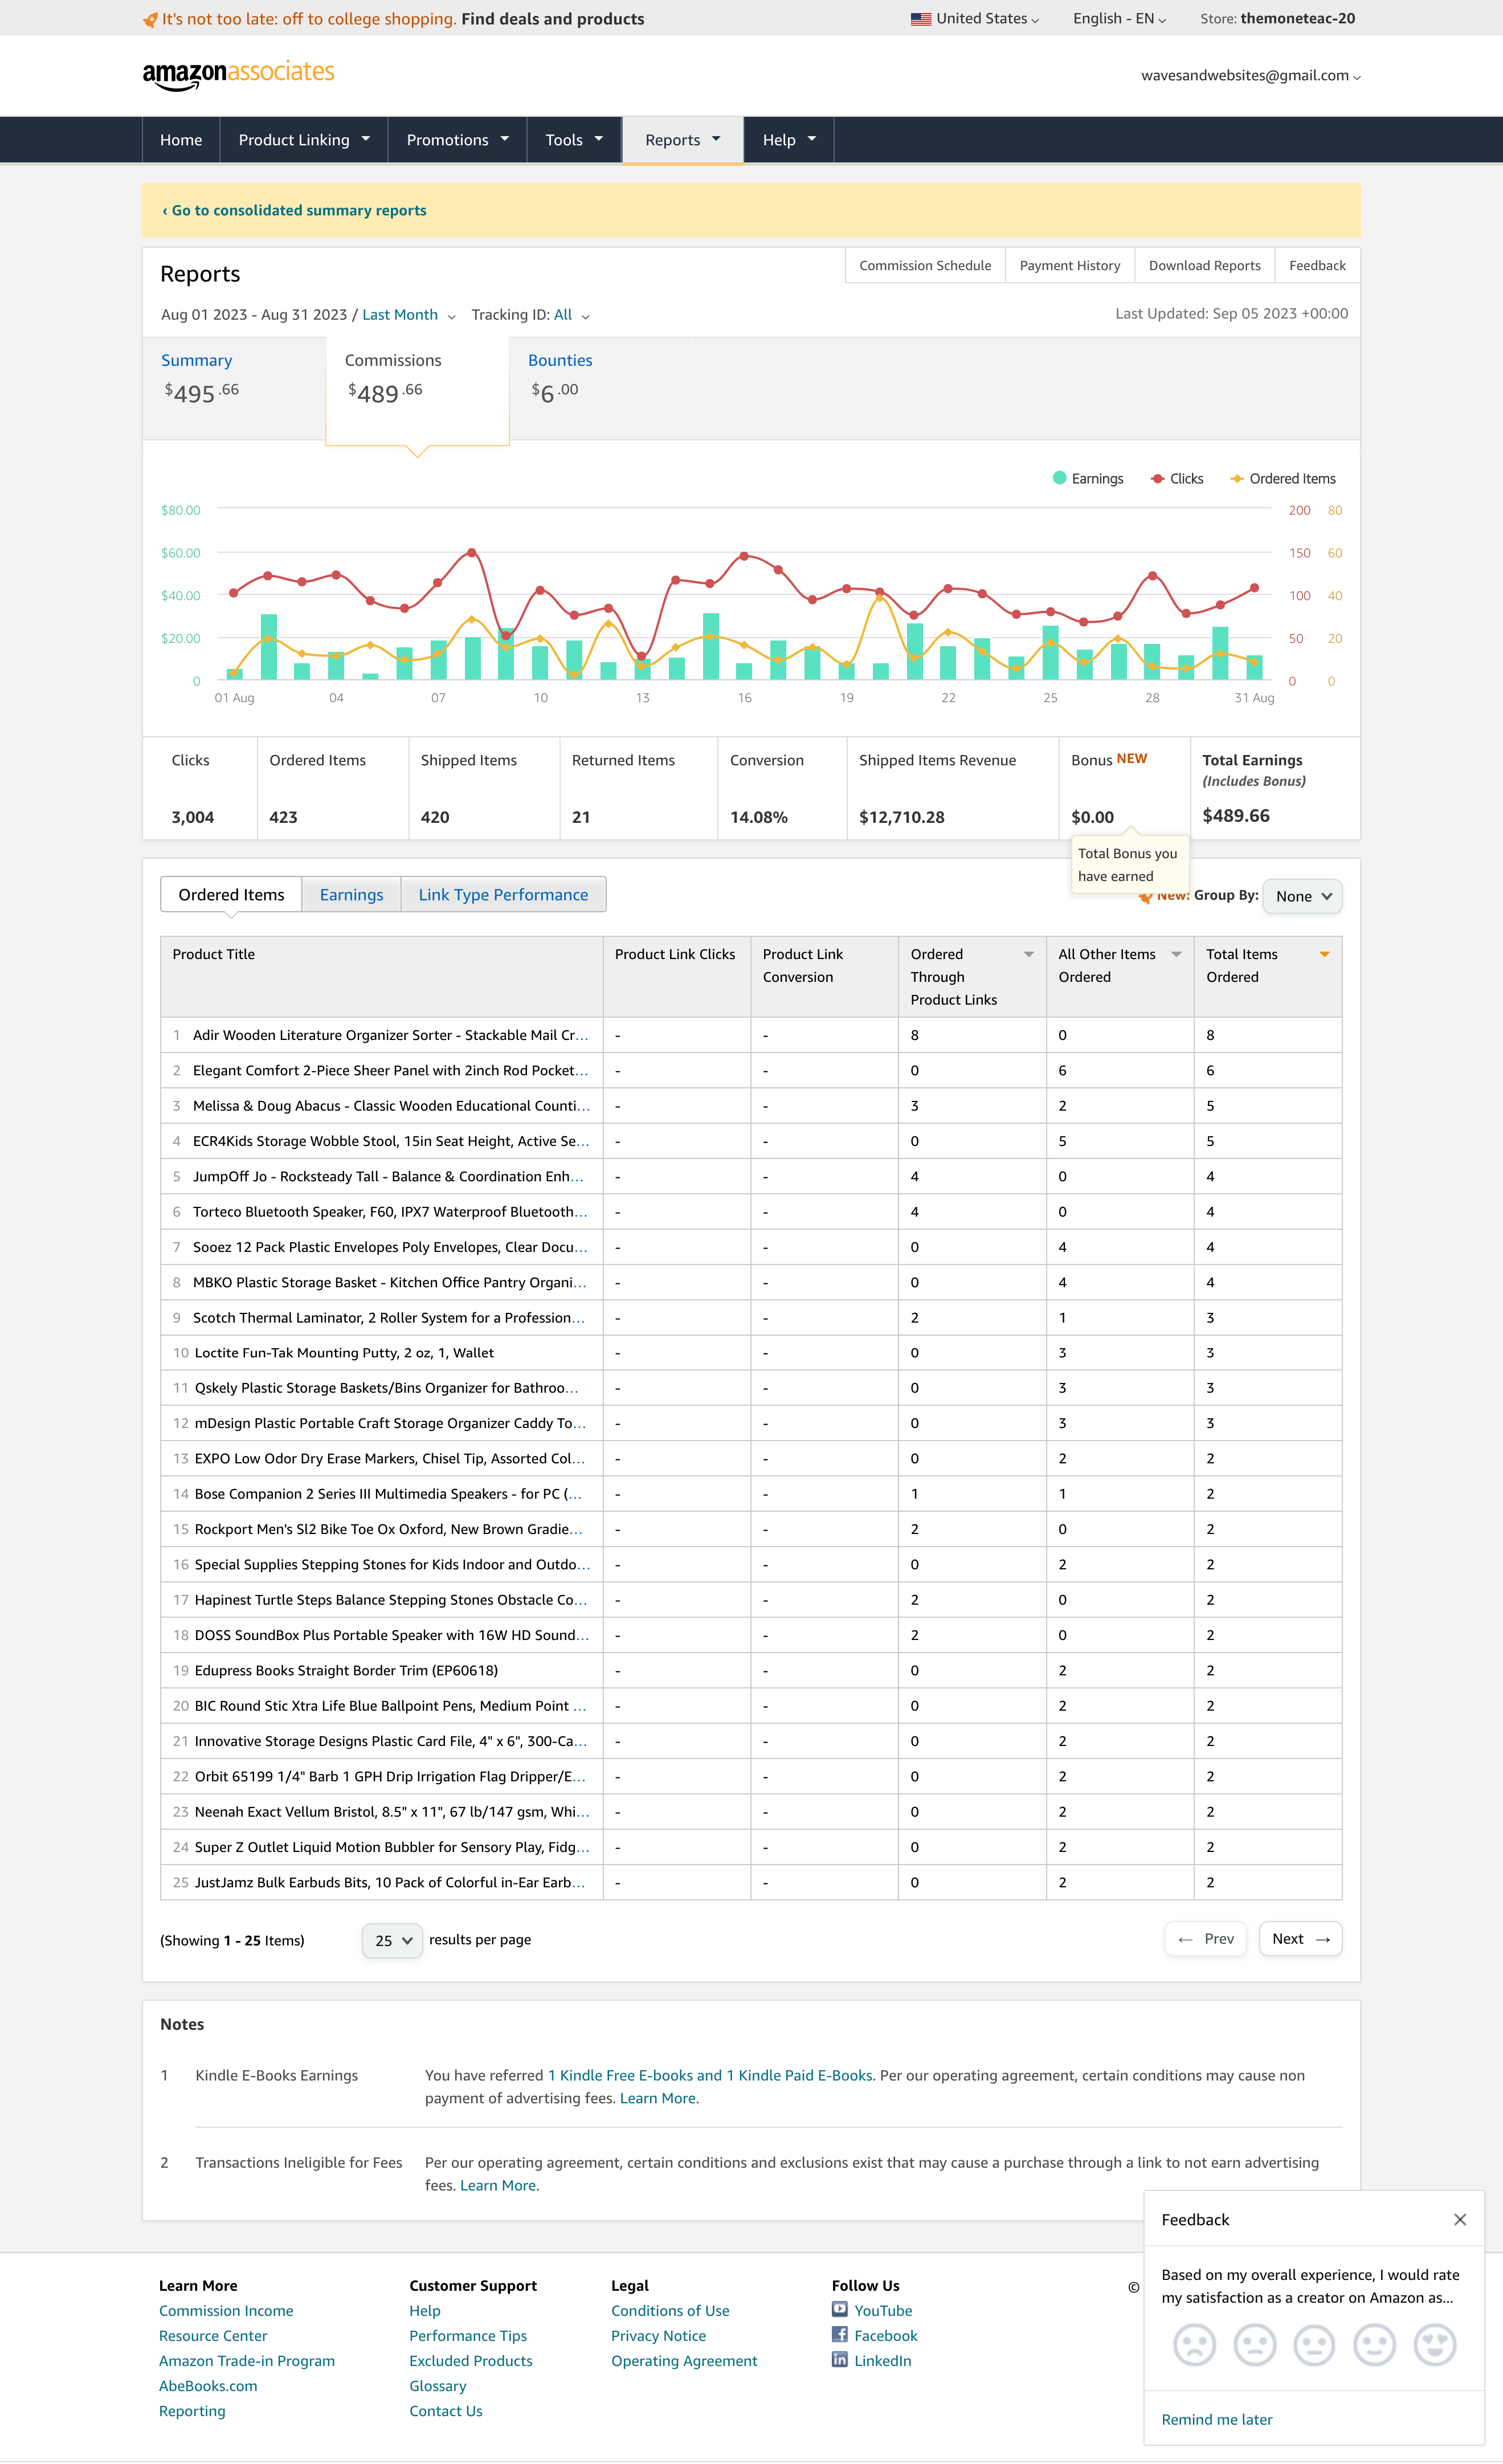Click the Contact Us footer link
The image size is (1503, 2464).
(x=445, y=2410)
